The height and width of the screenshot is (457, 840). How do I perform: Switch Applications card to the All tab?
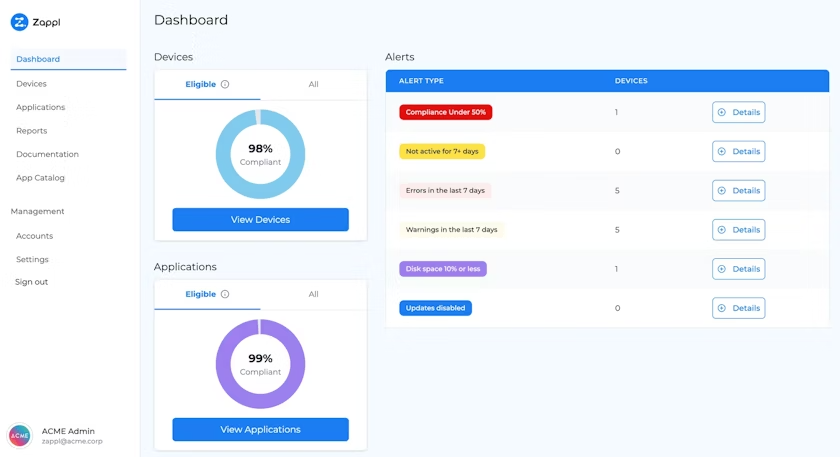313,295
